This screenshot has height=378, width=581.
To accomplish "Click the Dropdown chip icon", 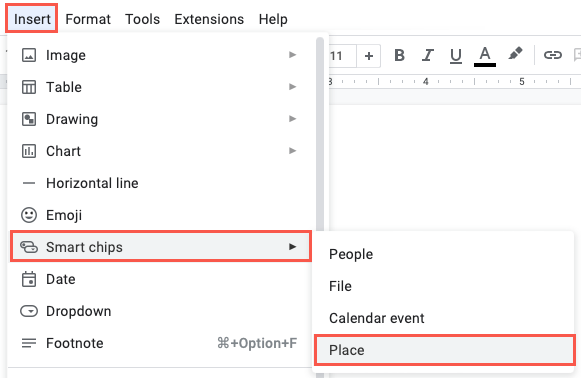I will click(29, 311).
